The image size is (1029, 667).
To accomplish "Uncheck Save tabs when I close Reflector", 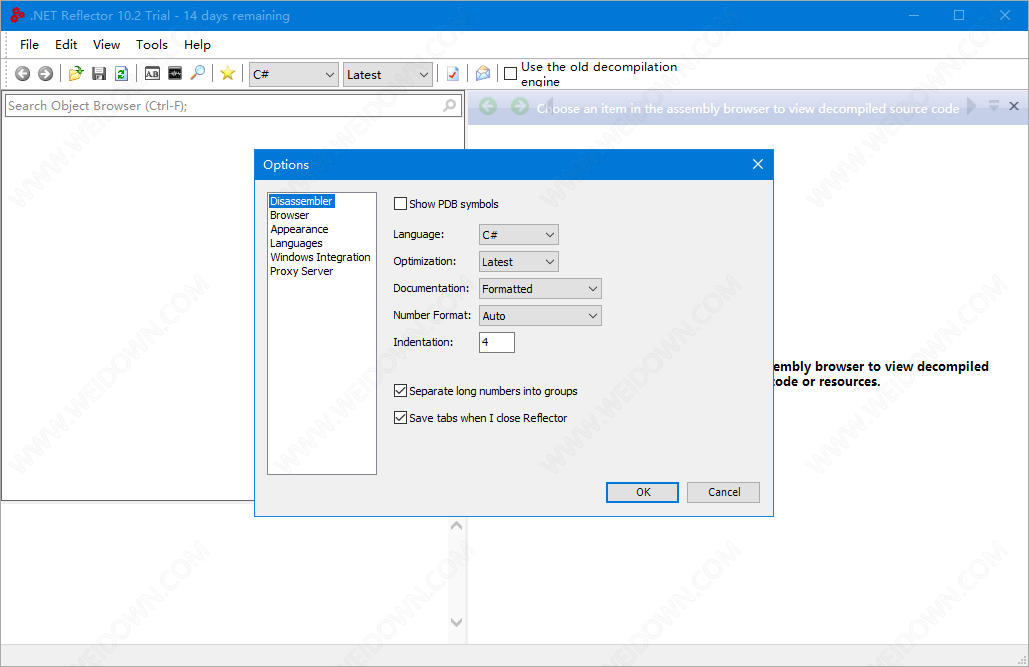I will 400,418.
